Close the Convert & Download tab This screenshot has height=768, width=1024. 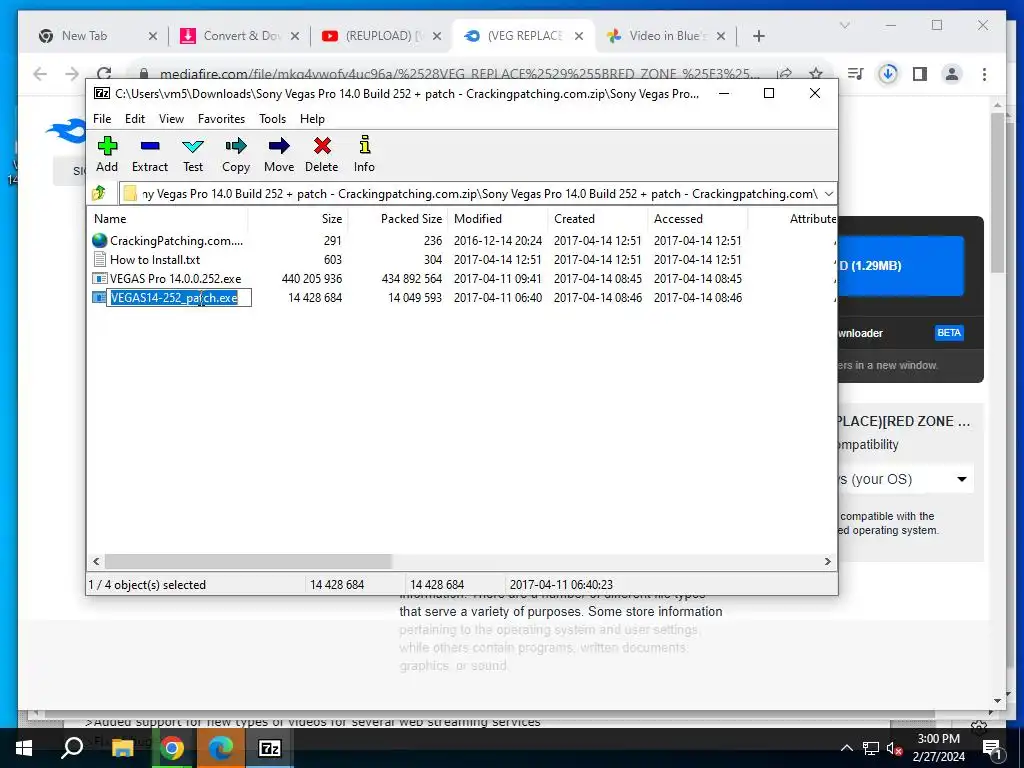[x=295, y=36]
